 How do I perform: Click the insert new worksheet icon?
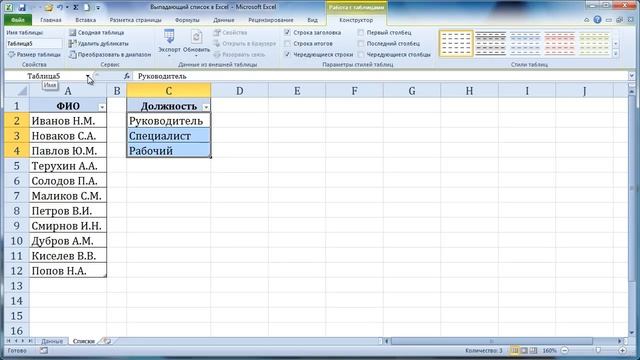[x=107, y=341]
